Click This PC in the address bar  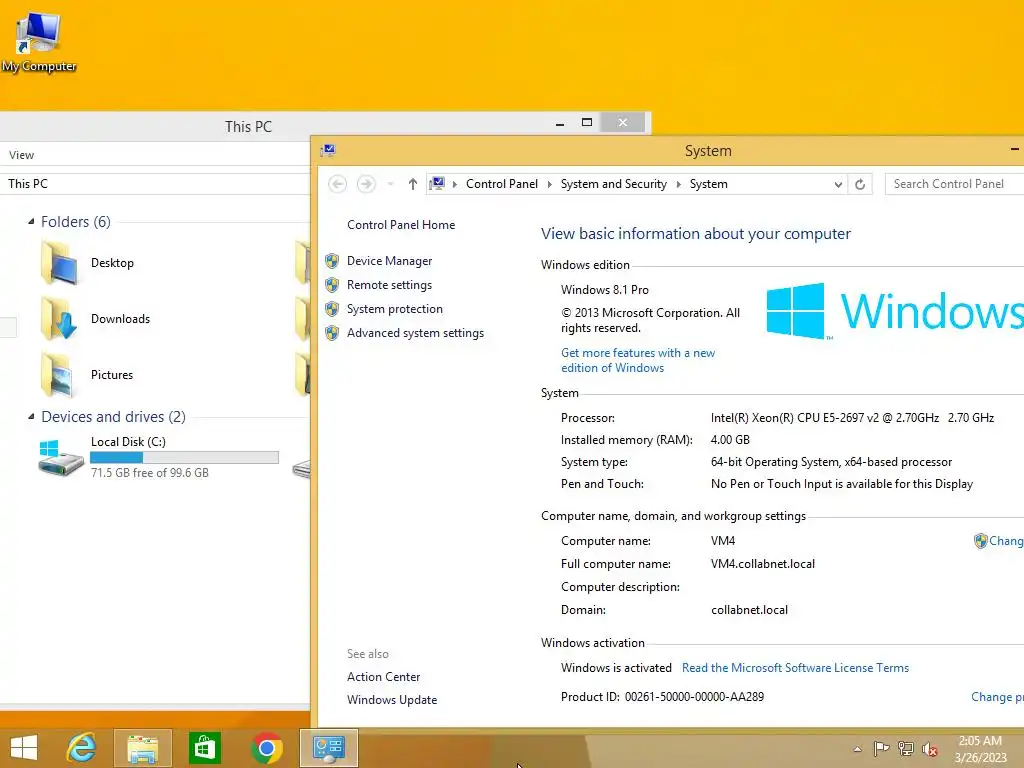[x=28, y=184]
